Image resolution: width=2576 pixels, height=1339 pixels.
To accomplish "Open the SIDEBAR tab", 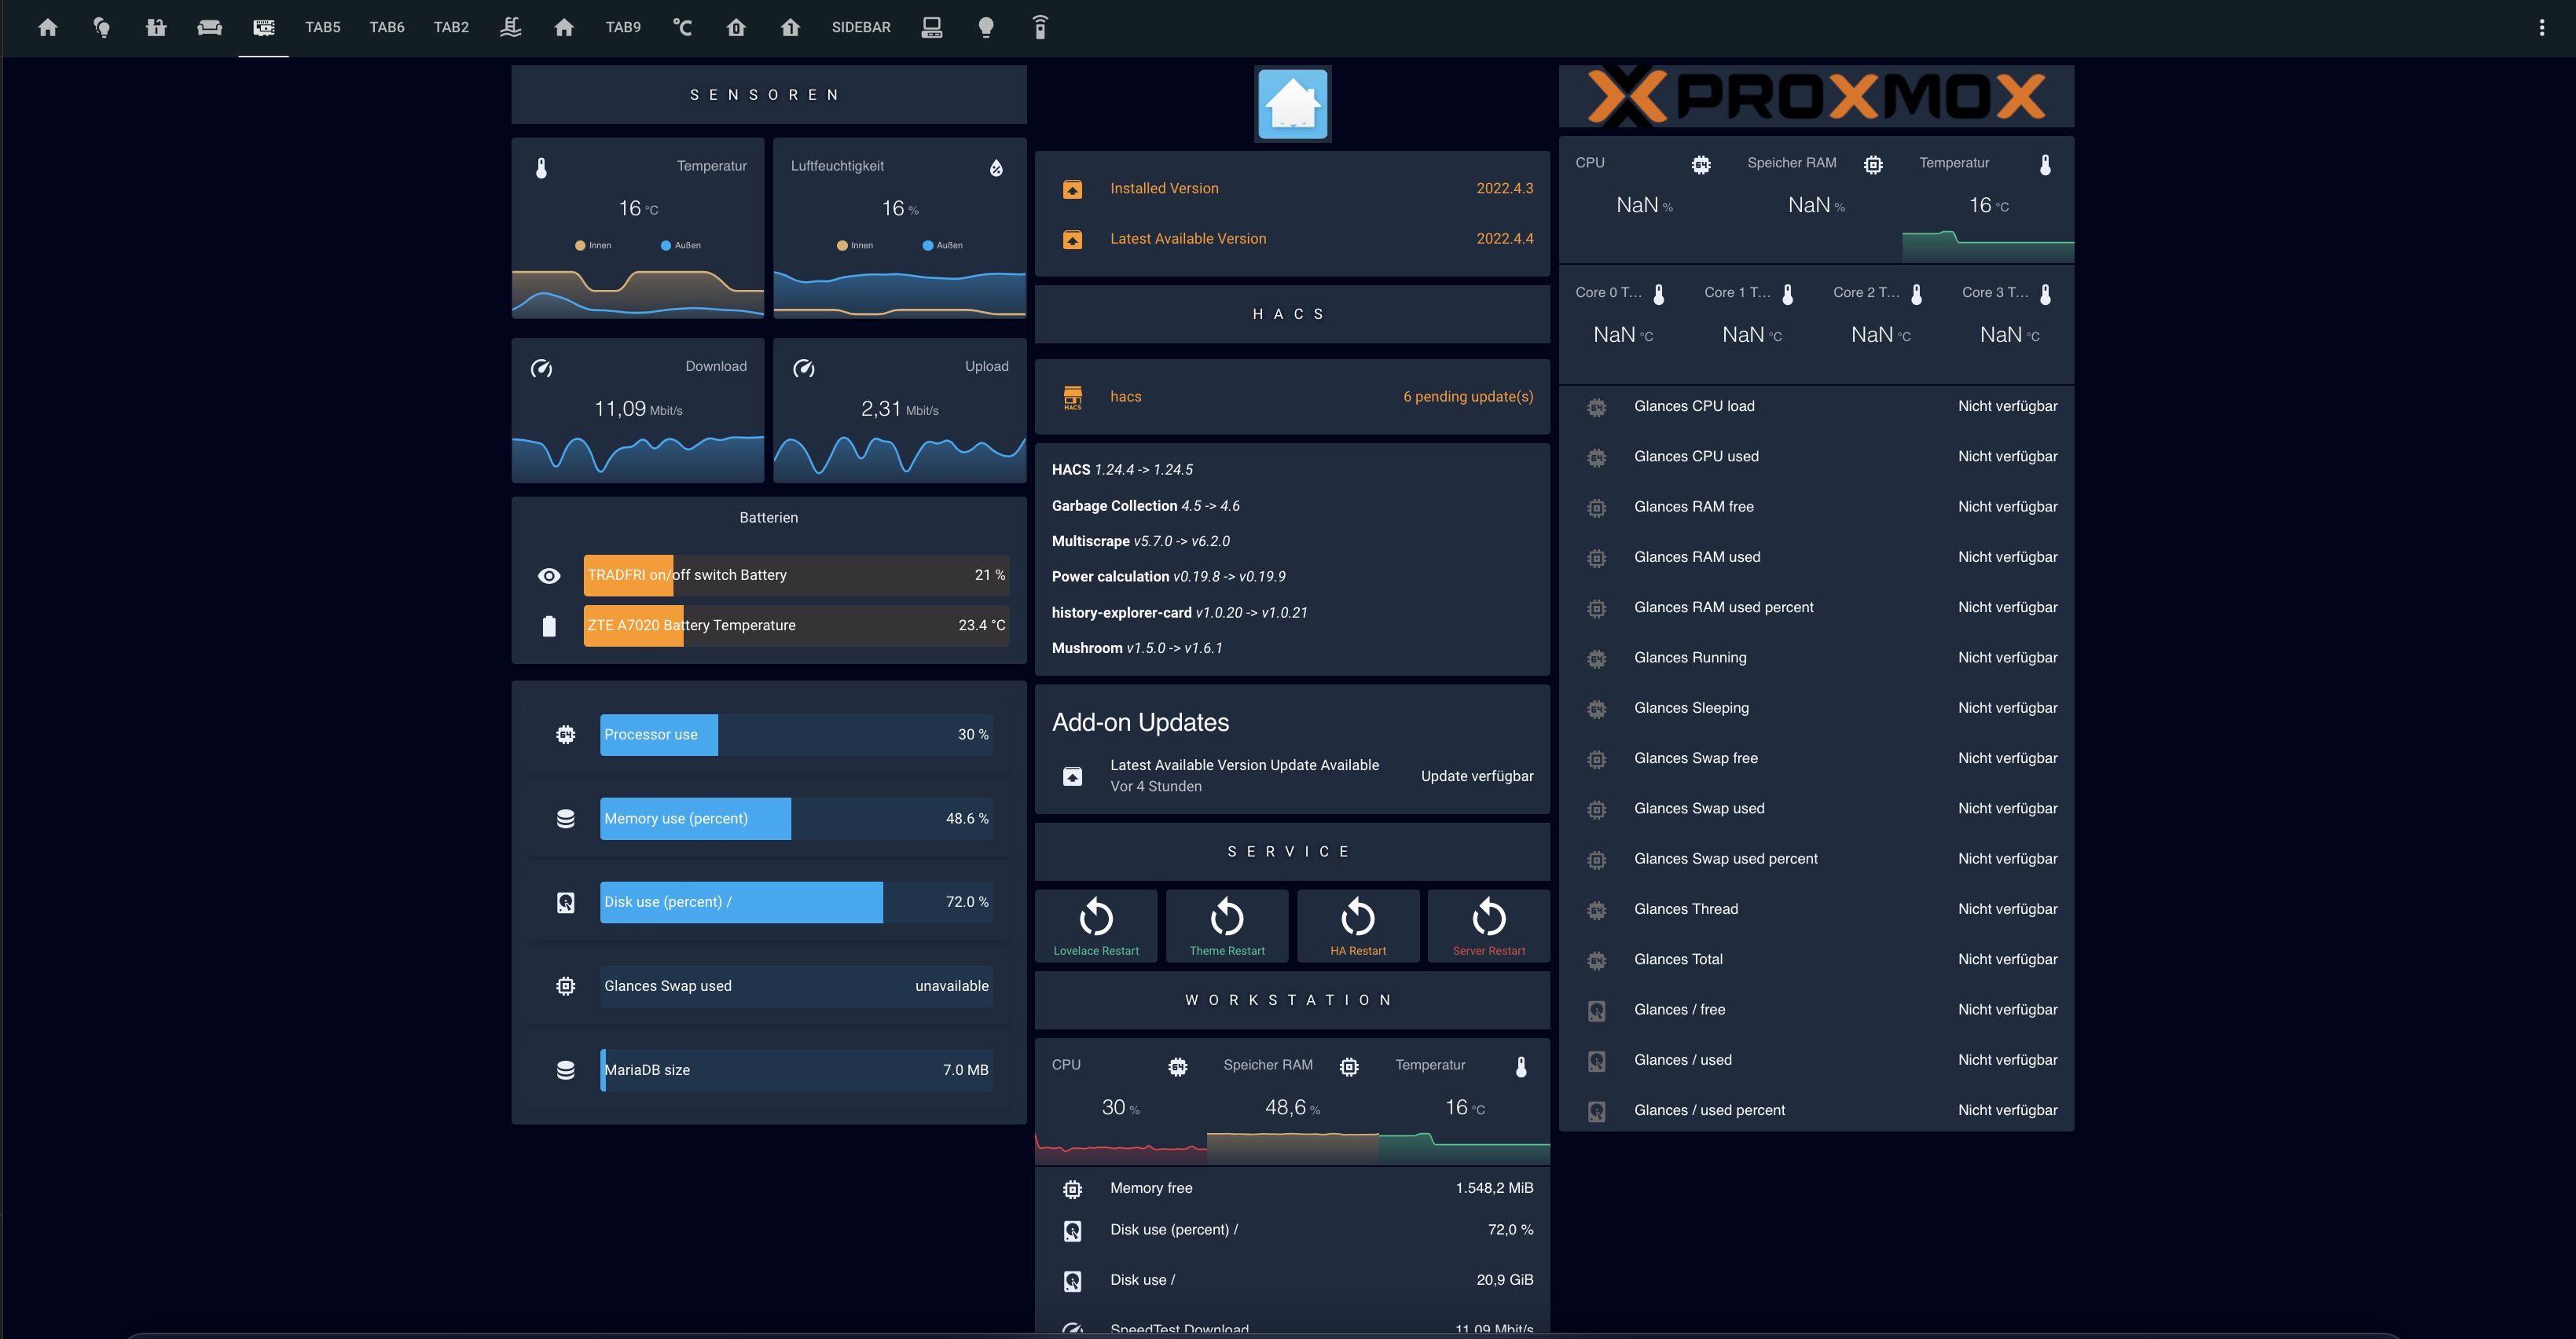I will (x=860, y=27).
